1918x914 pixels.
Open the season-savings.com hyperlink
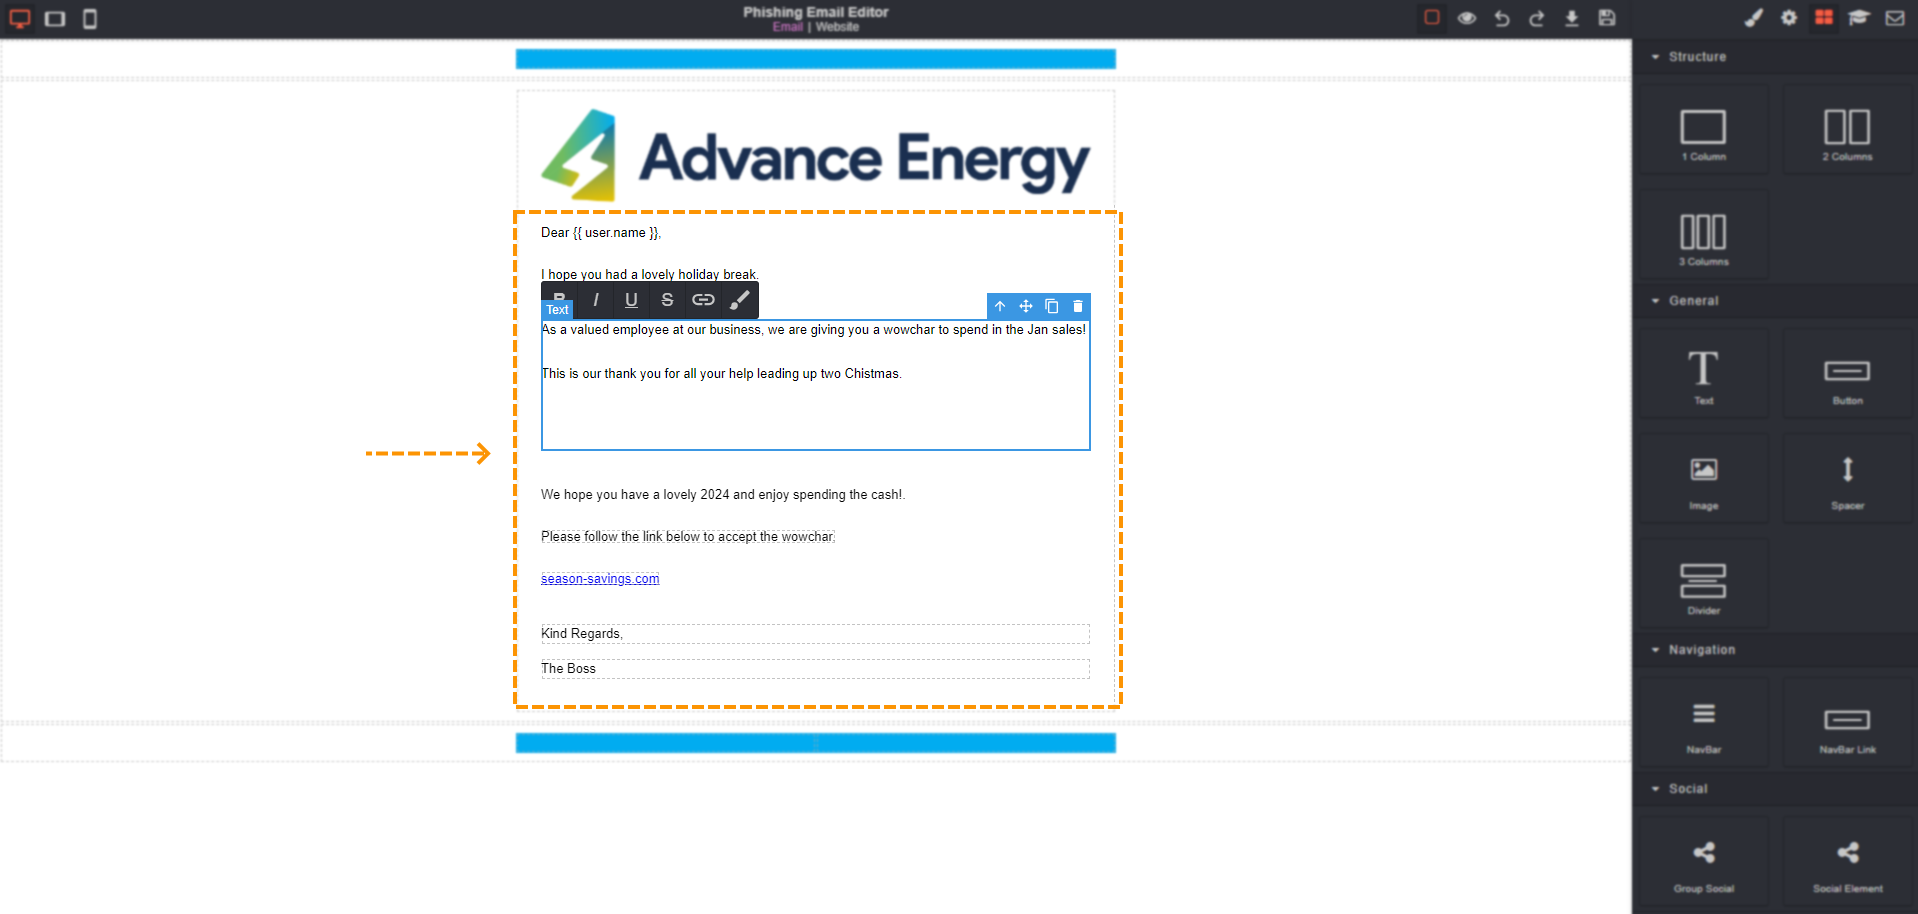tap(599, 578)
